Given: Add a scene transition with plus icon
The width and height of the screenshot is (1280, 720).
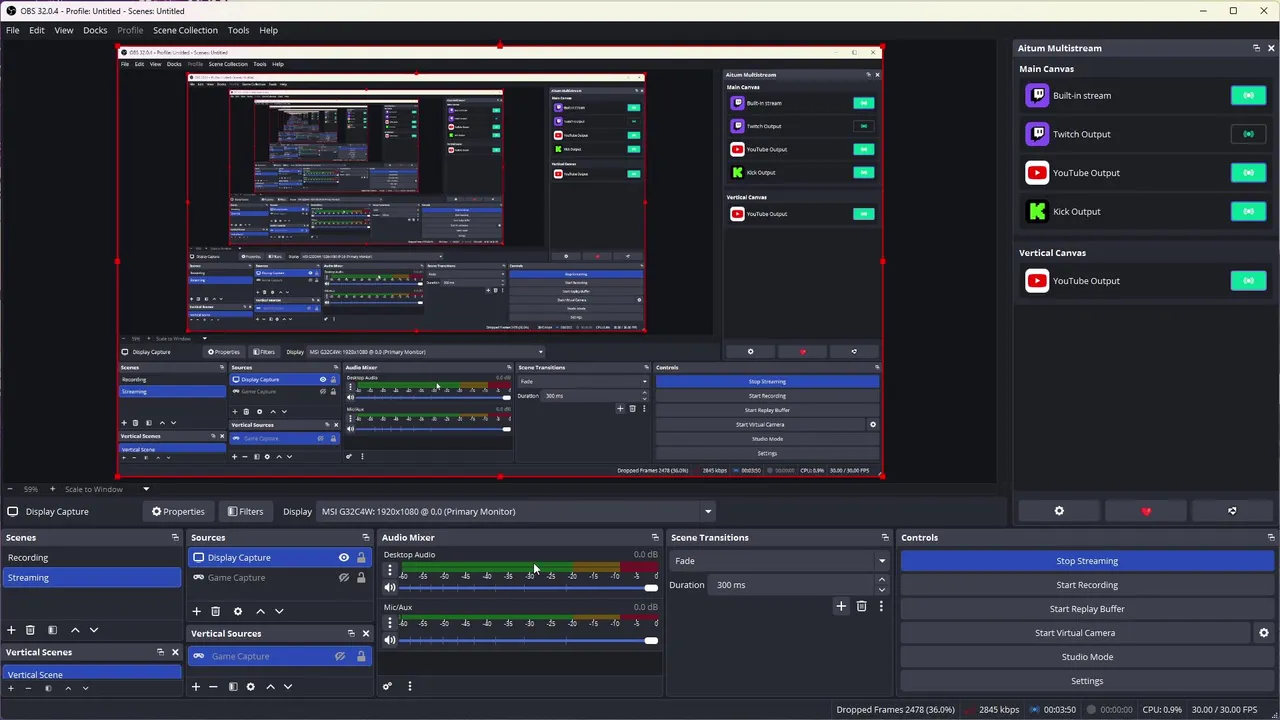Looking at the screenshot, I should point(841,606).
